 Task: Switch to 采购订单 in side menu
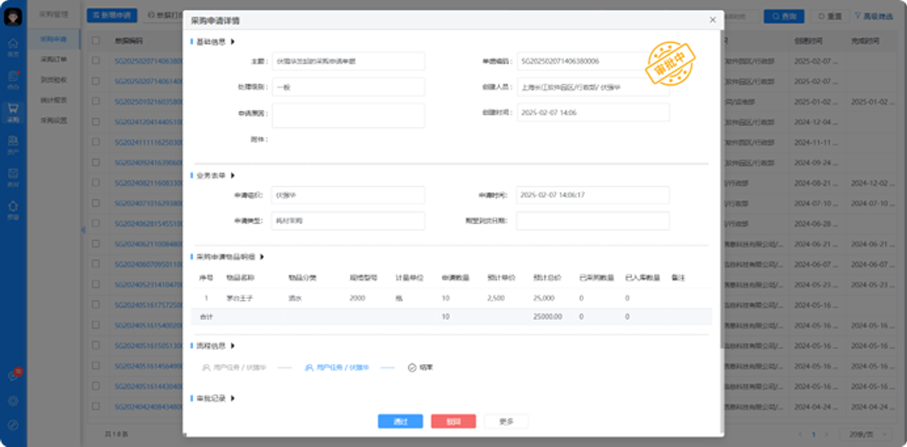(x=54, y=60)
